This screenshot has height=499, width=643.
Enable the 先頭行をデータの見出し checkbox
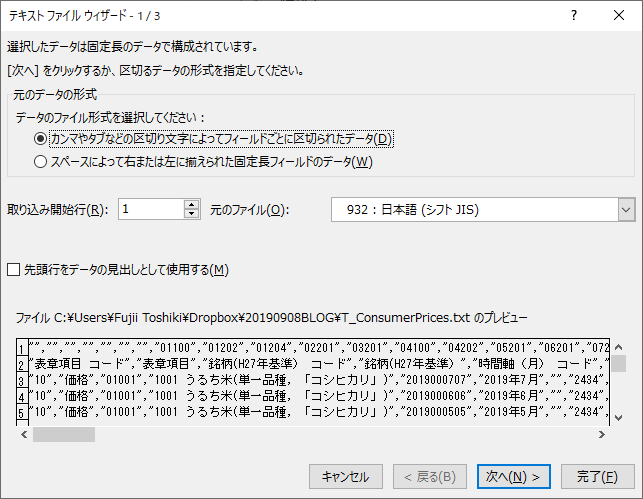pyautogui.click(x=14, y=269)
